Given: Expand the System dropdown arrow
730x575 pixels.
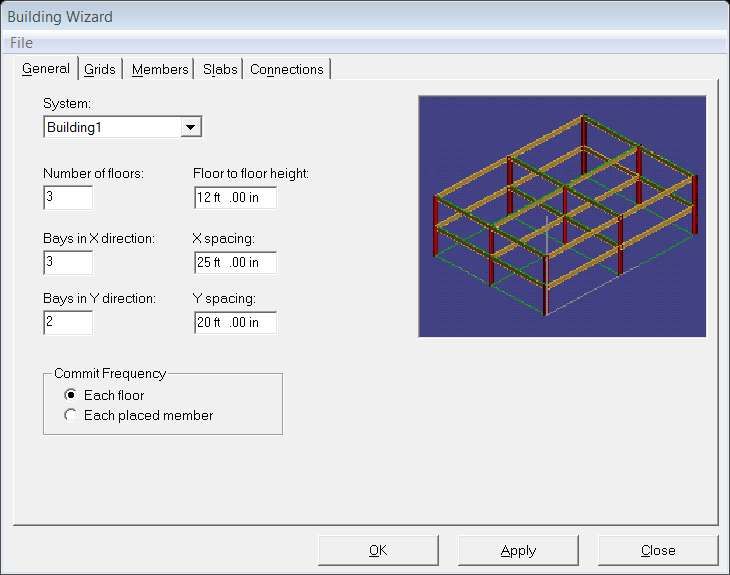Looking at the screenshot, I should coord(190,127).
